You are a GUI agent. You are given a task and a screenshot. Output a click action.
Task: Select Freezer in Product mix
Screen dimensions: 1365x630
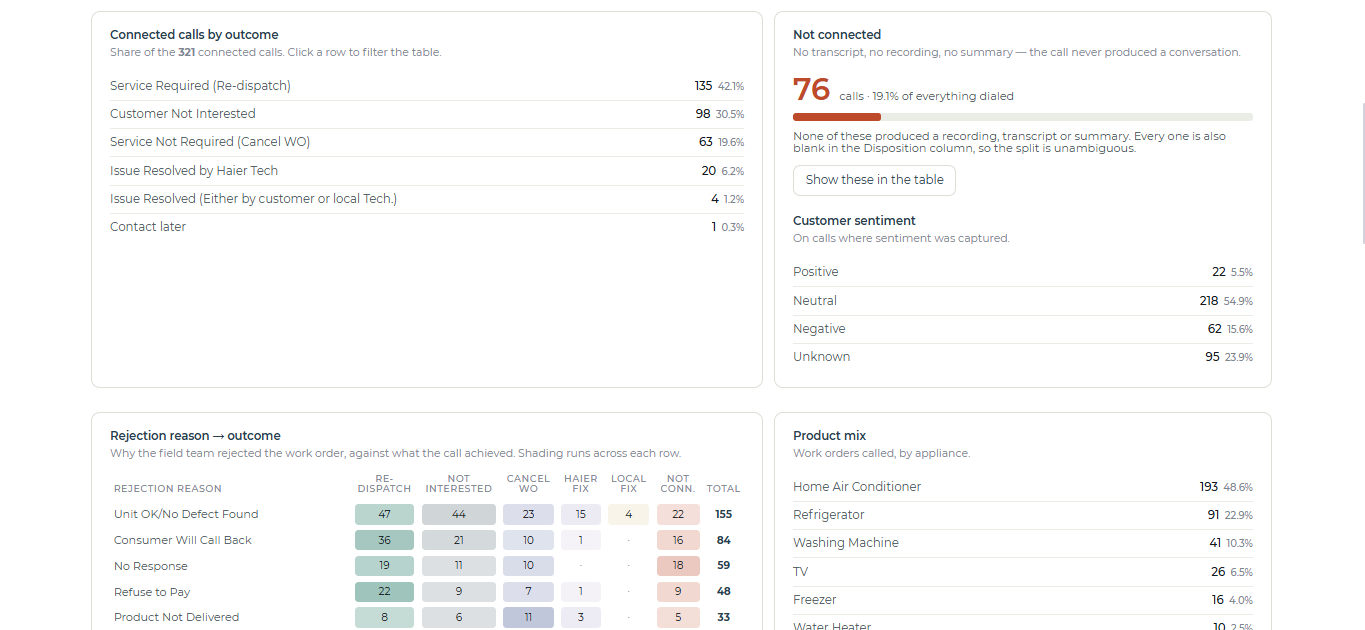pyautogui.click(x=1023, y=600)
